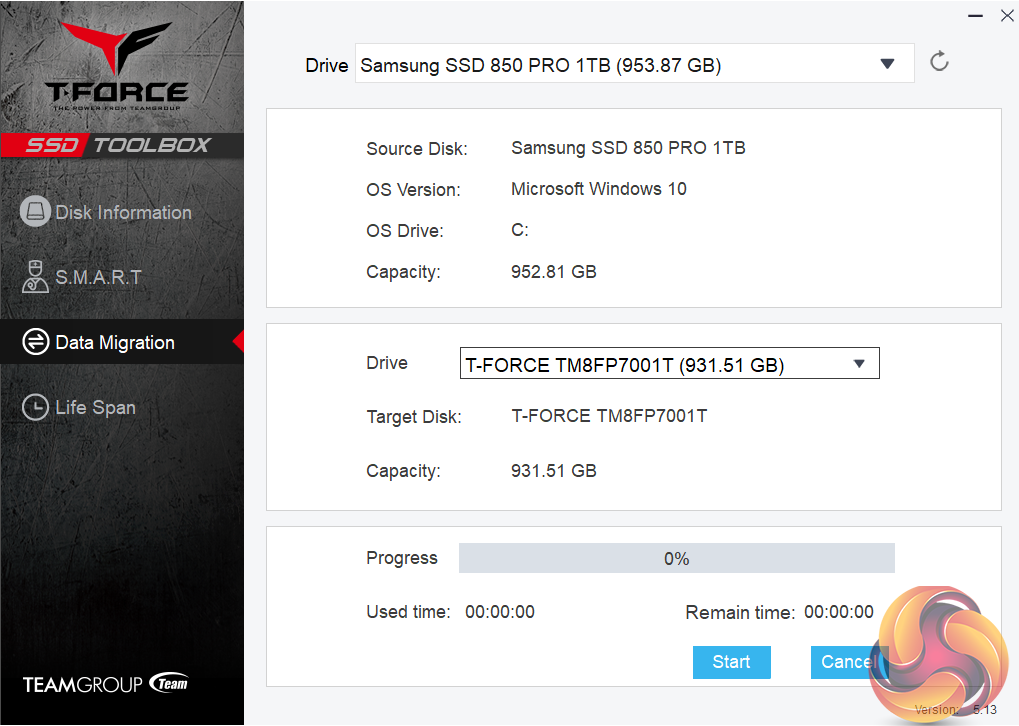1019x726 pixels.
Task: Click Used time value 00:00:00
Action: point(500,612)
